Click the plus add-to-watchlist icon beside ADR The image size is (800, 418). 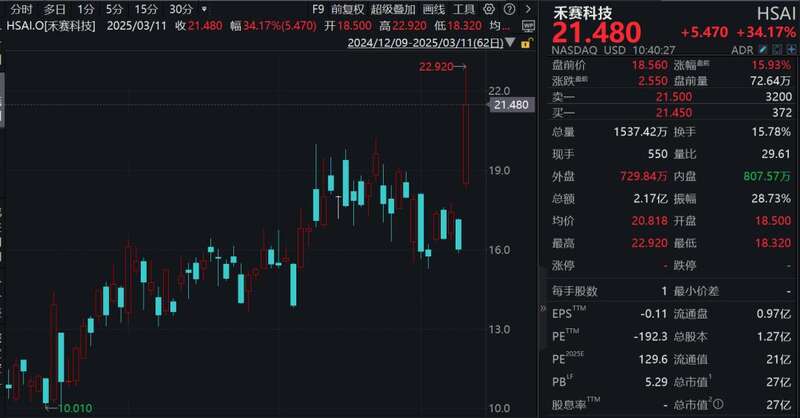coord(791,50)
